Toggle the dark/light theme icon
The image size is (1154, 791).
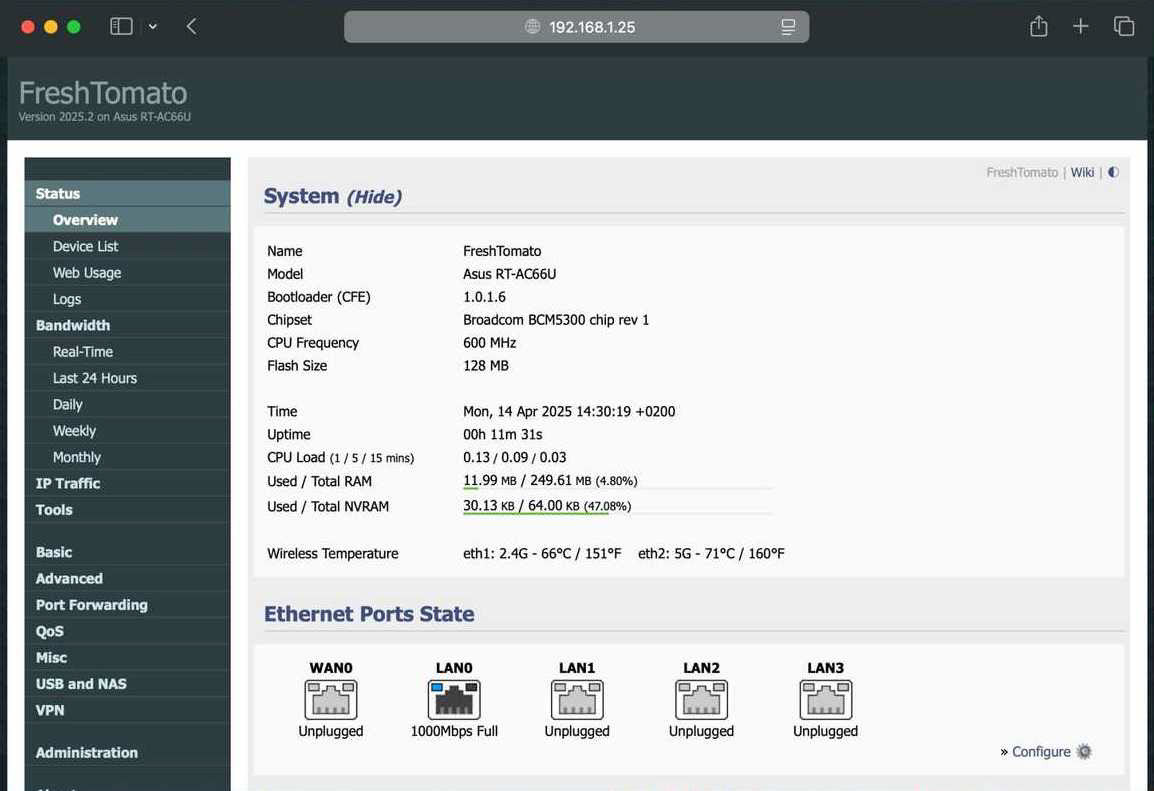[1113, 172]
